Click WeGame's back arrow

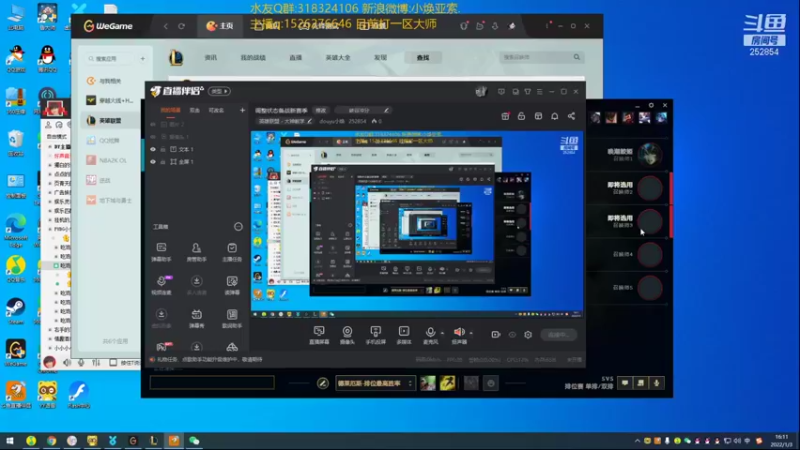[x=165, y=26]
